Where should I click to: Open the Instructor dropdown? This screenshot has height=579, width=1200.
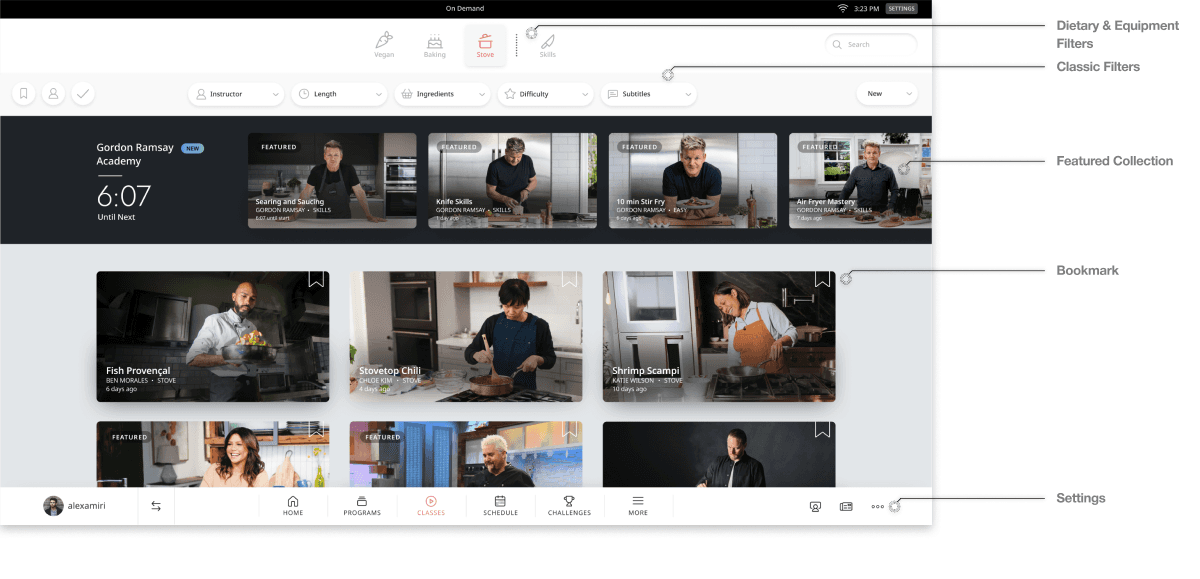pos(237,94)
